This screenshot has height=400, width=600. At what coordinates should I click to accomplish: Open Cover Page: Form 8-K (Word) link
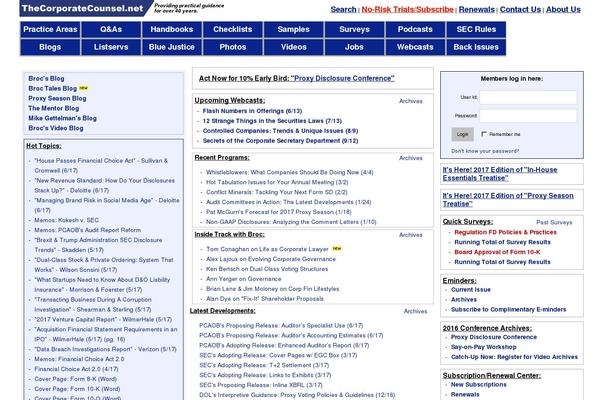click(75, 379)
